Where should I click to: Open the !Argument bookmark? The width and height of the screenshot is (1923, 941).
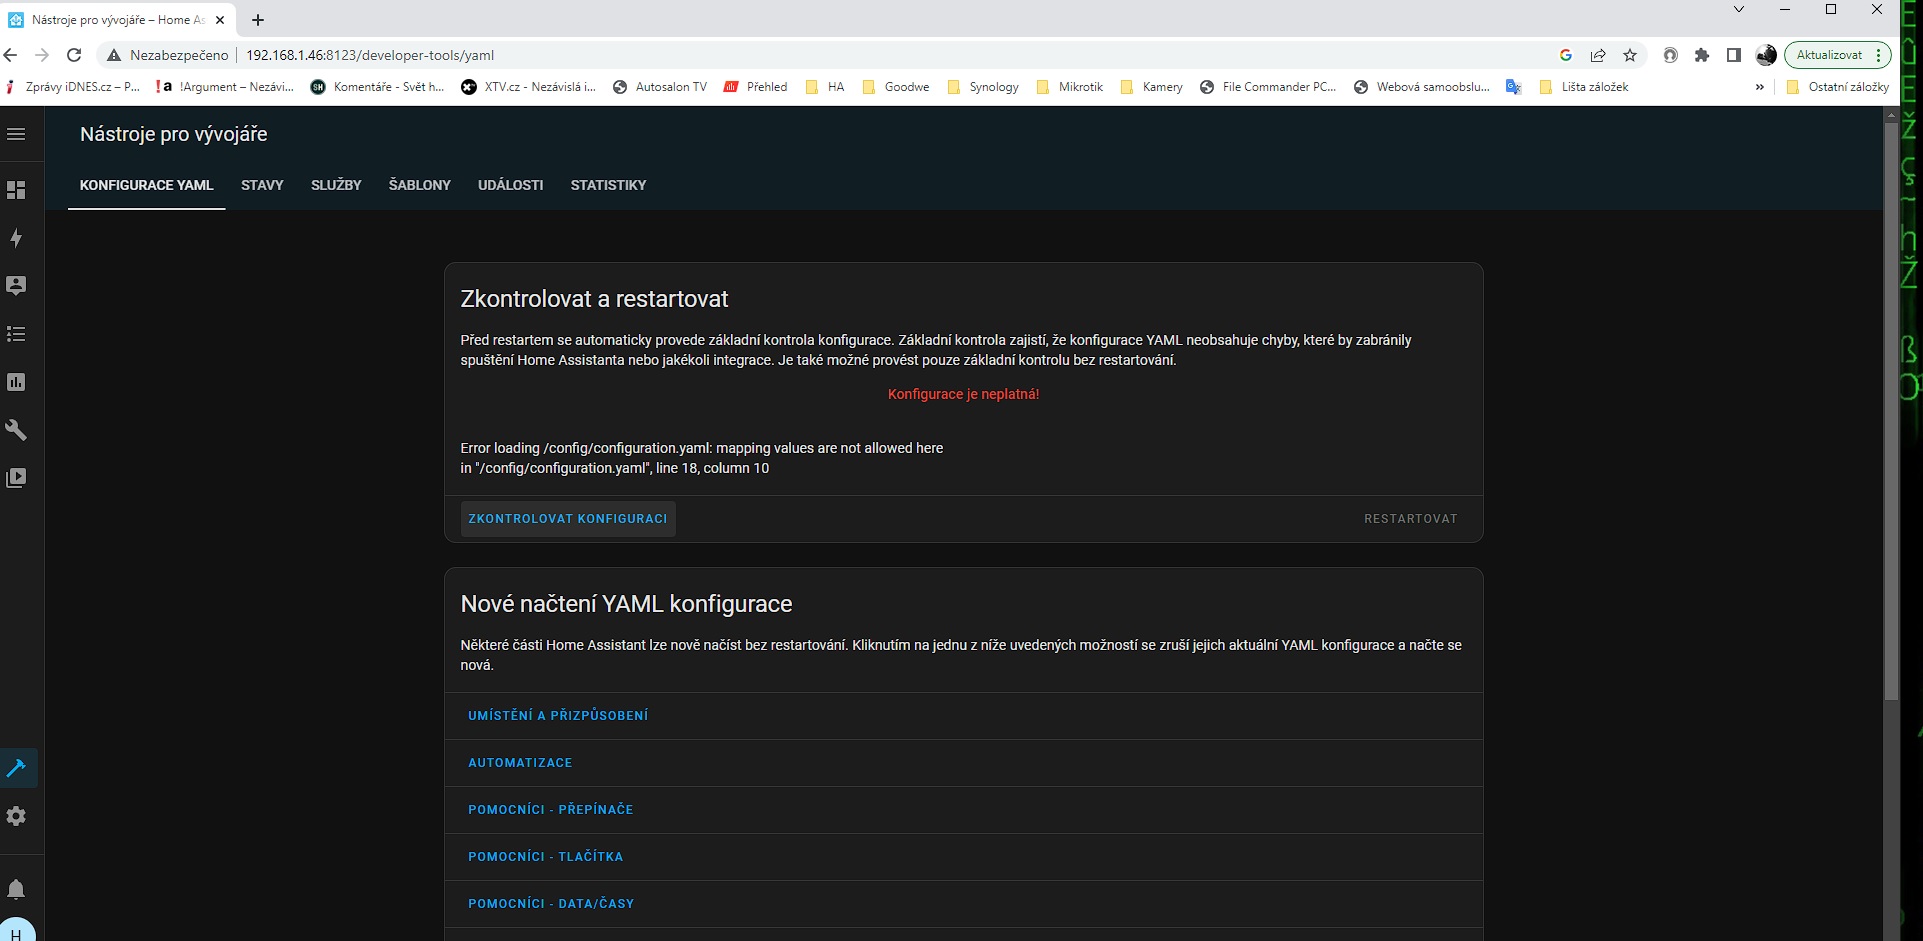[225, 87]
